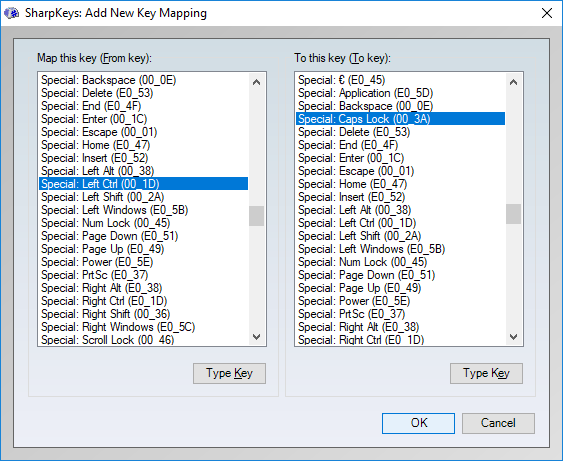Select PrtSc (E0_37) in From key list
Image resolution: width=563 pixels, height=461 pixels.
(x=143, y=275)
